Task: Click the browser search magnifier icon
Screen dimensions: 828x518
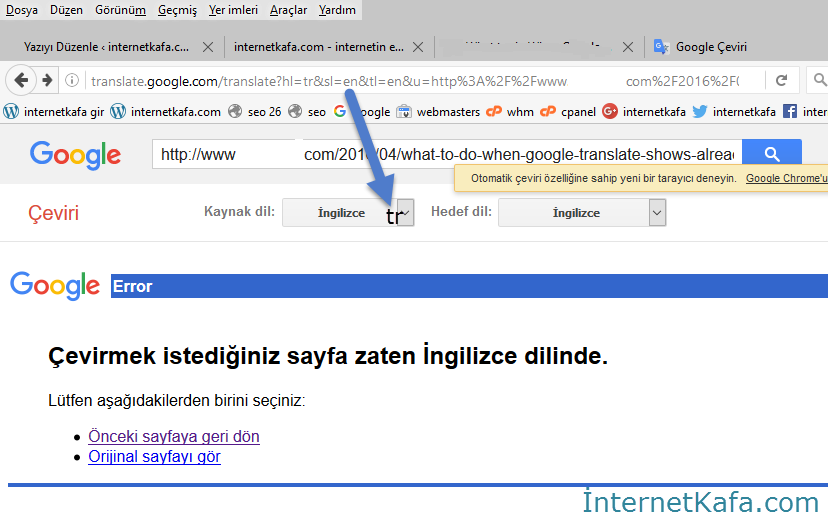Action: [820, 80]
